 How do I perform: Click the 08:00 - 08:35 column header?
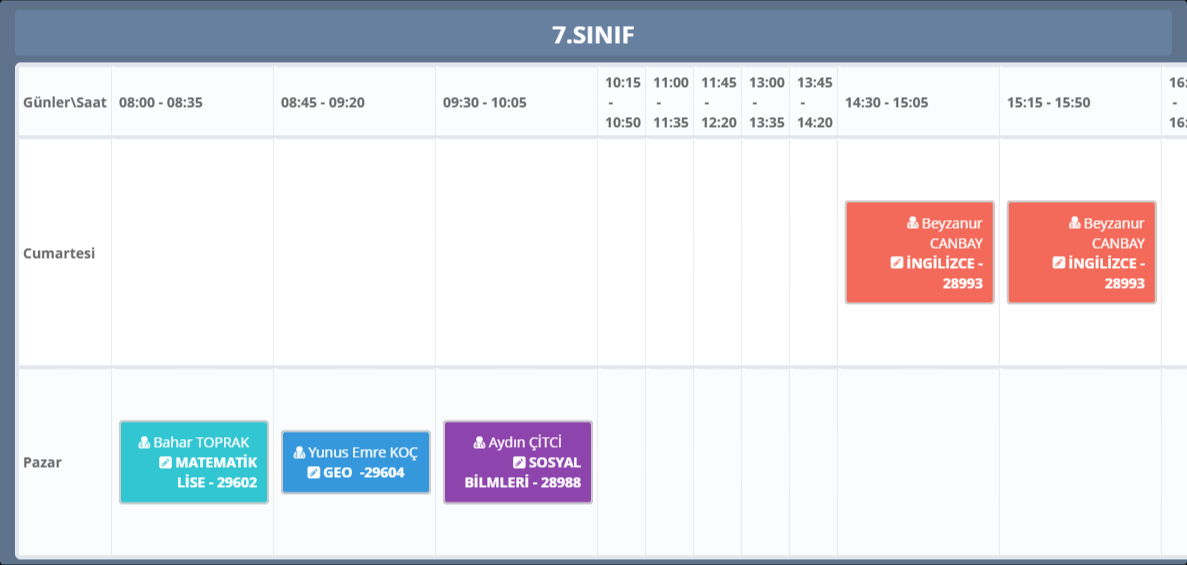(161, 102)
